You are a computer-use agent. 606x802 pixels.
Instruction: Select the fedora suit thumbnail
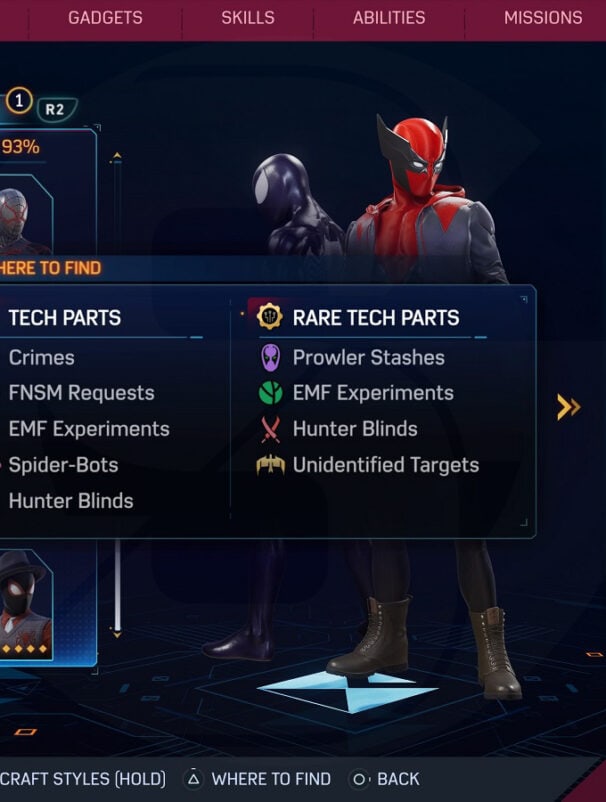tap(25, 604)
